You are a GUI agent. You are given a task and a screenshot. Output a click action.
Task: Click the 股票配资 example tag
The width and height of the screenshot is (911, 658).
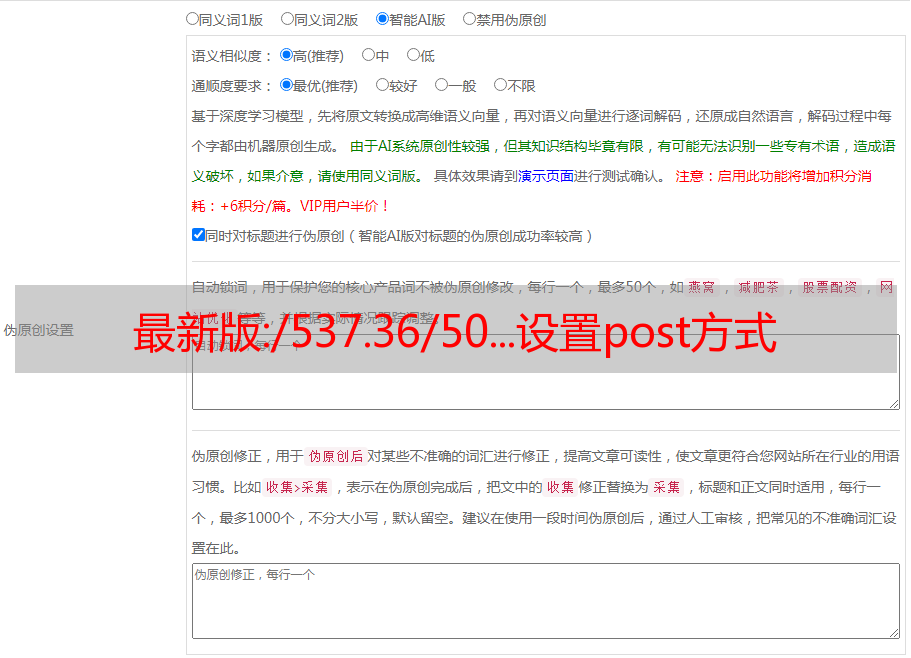(830, 287)
